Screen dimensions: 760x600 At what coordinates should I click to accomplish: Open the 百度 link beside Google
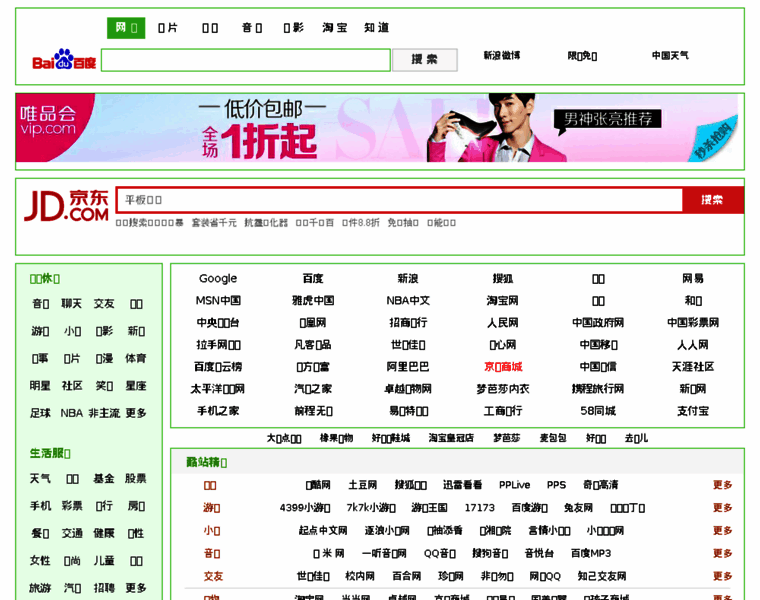pyautogui.click(x=313, y=278)
